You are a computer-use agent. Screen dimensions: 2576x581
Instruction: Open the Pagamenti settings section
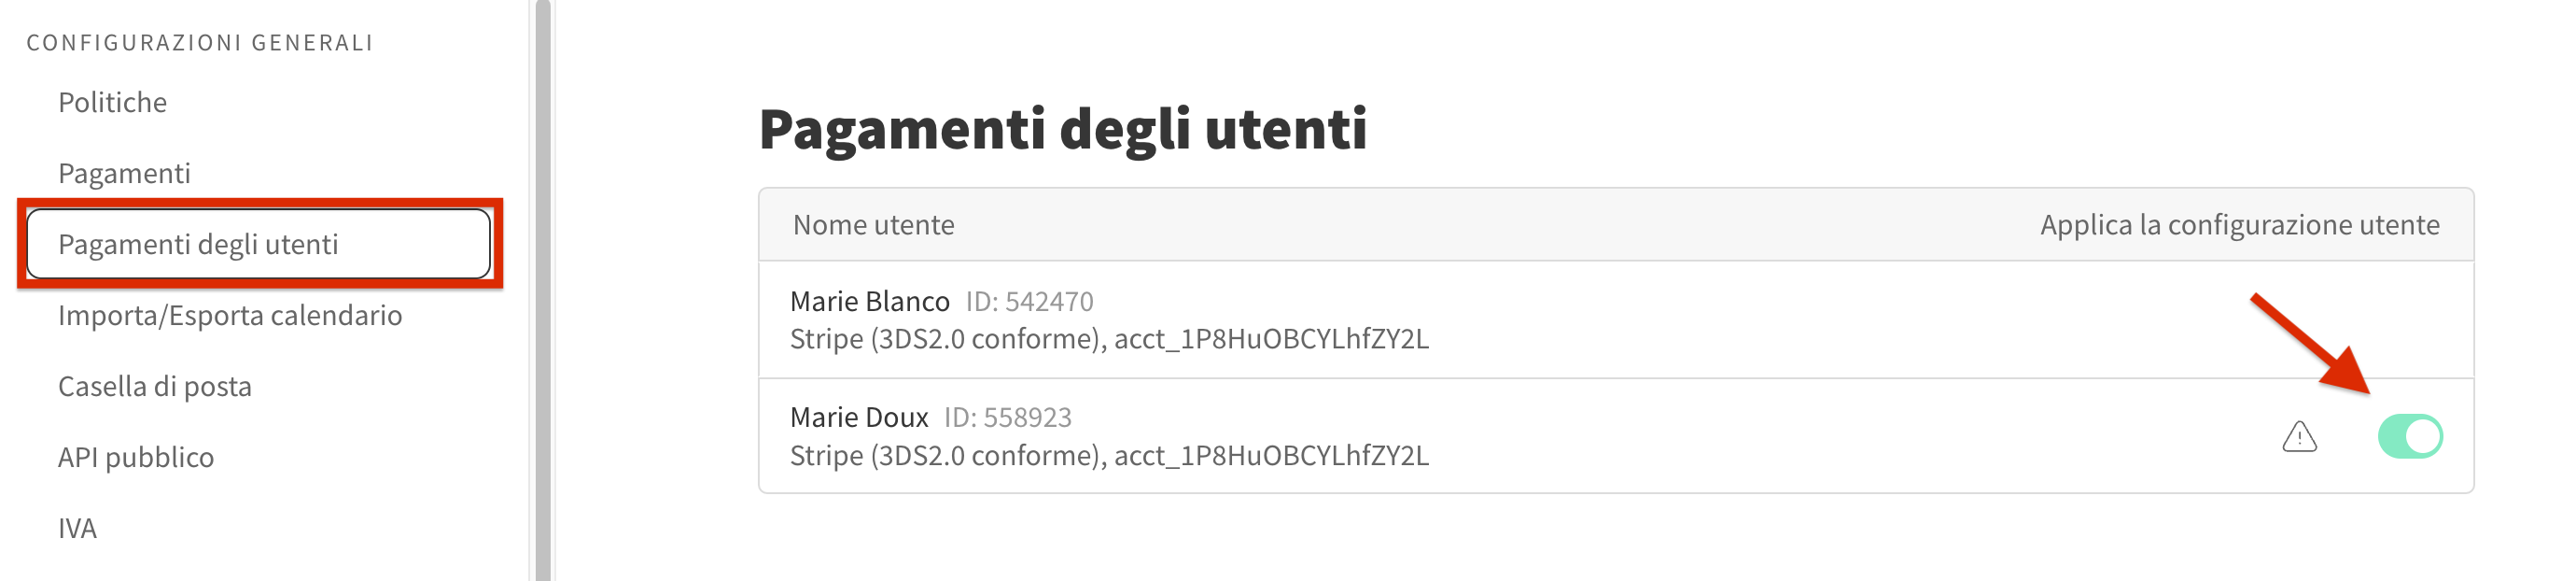coord(124,172)
